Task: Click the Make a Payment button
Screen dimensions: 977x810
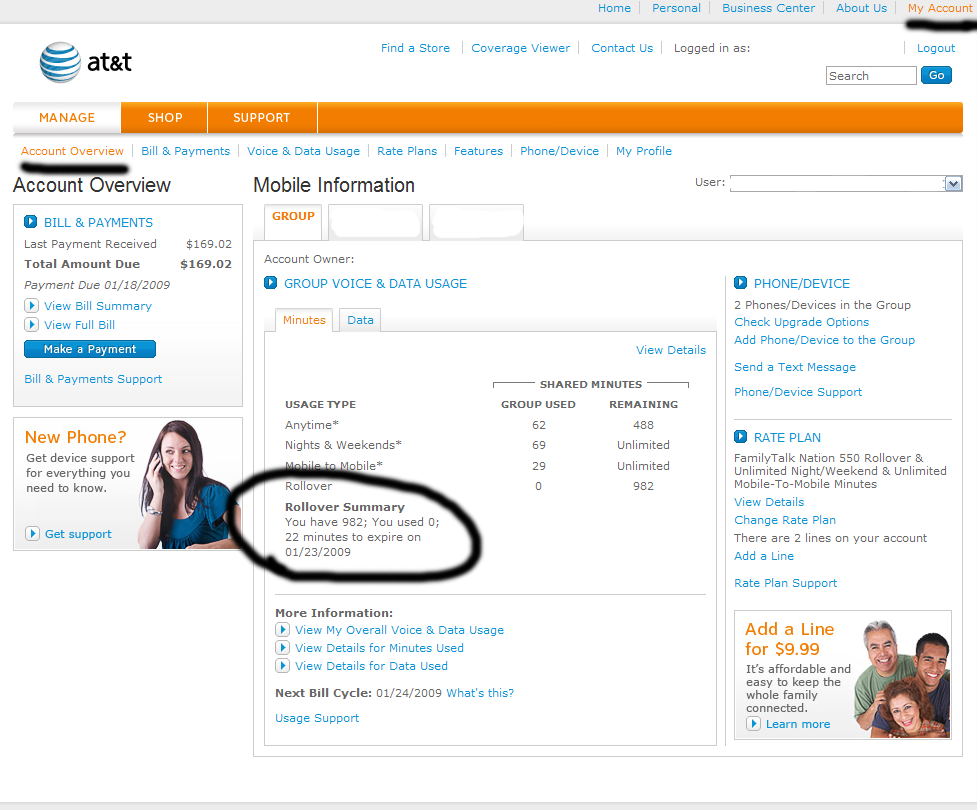Action: coord(90,349)
